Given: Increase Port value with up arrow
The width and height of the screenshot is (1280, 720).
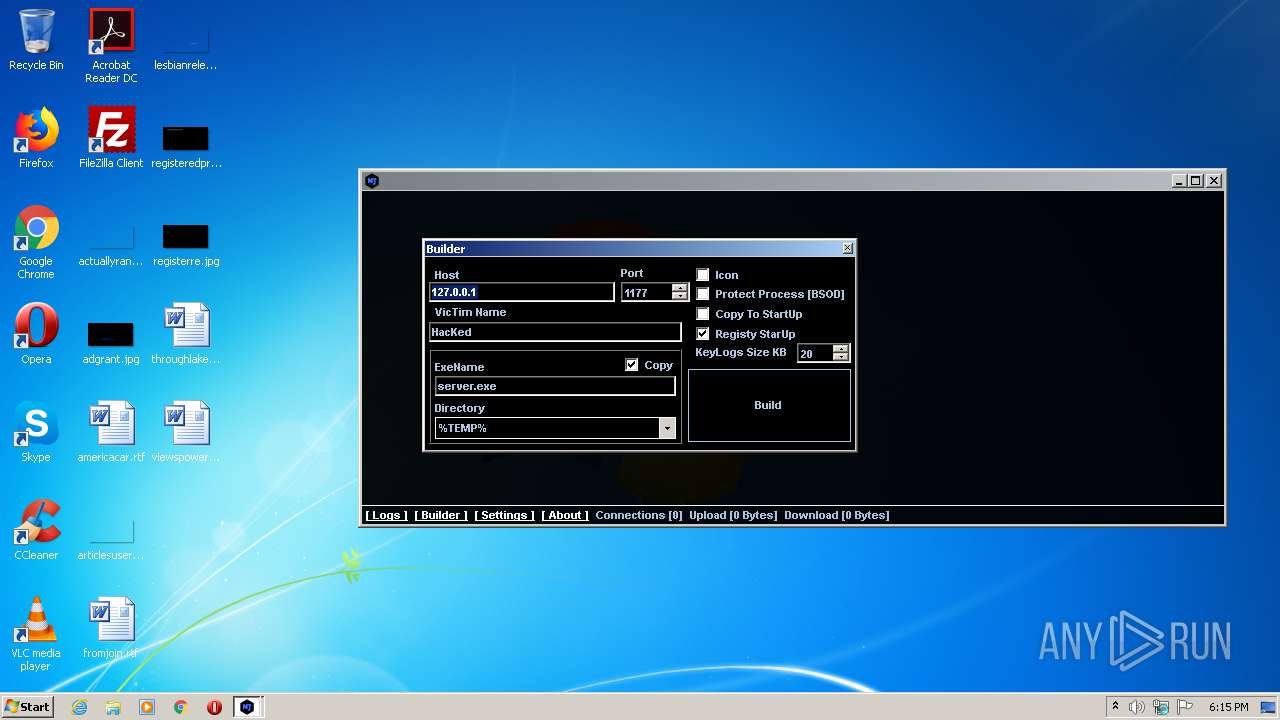Looking at the screenshot, I should point(680,288).
